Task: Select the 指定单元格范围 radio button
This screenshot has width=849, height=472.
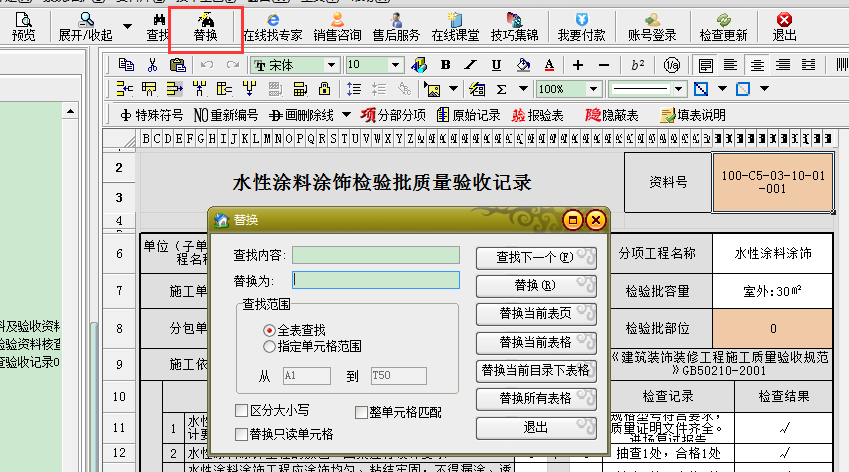Action: pyautogui.click(x=269, y=346)
